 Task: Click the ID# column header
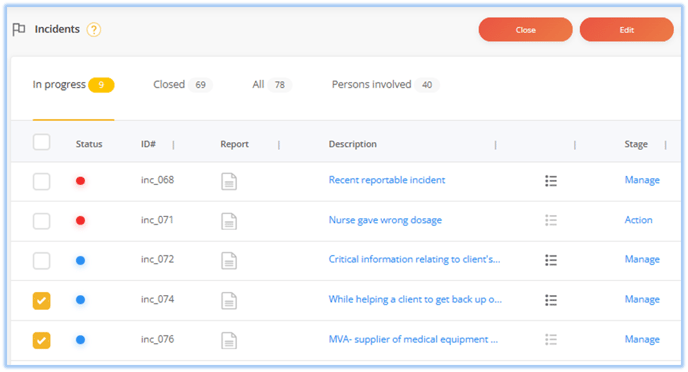pos(148,144)
